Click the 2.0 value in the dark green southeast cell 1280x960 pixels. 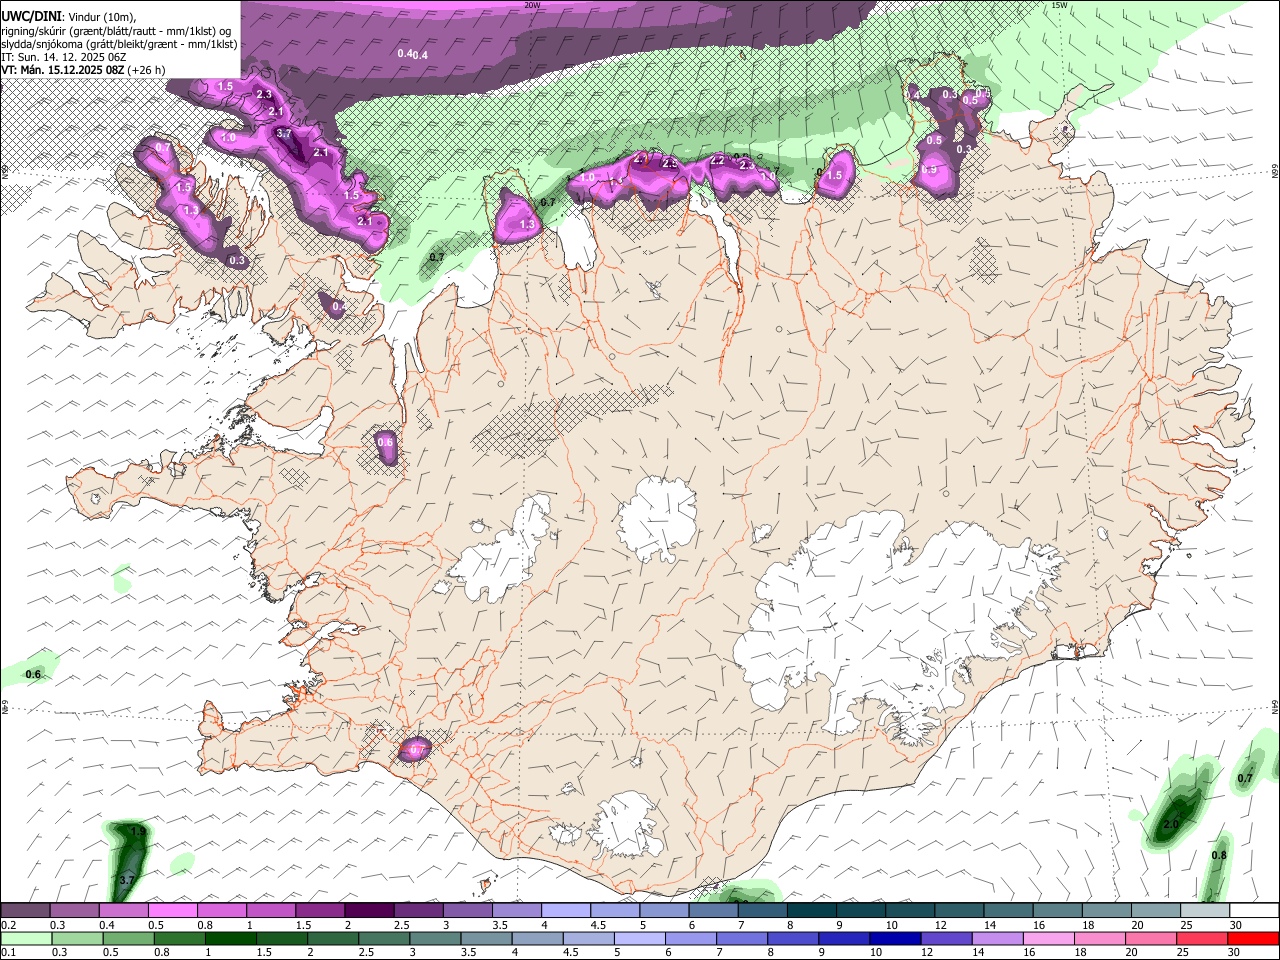(1170, 824)
